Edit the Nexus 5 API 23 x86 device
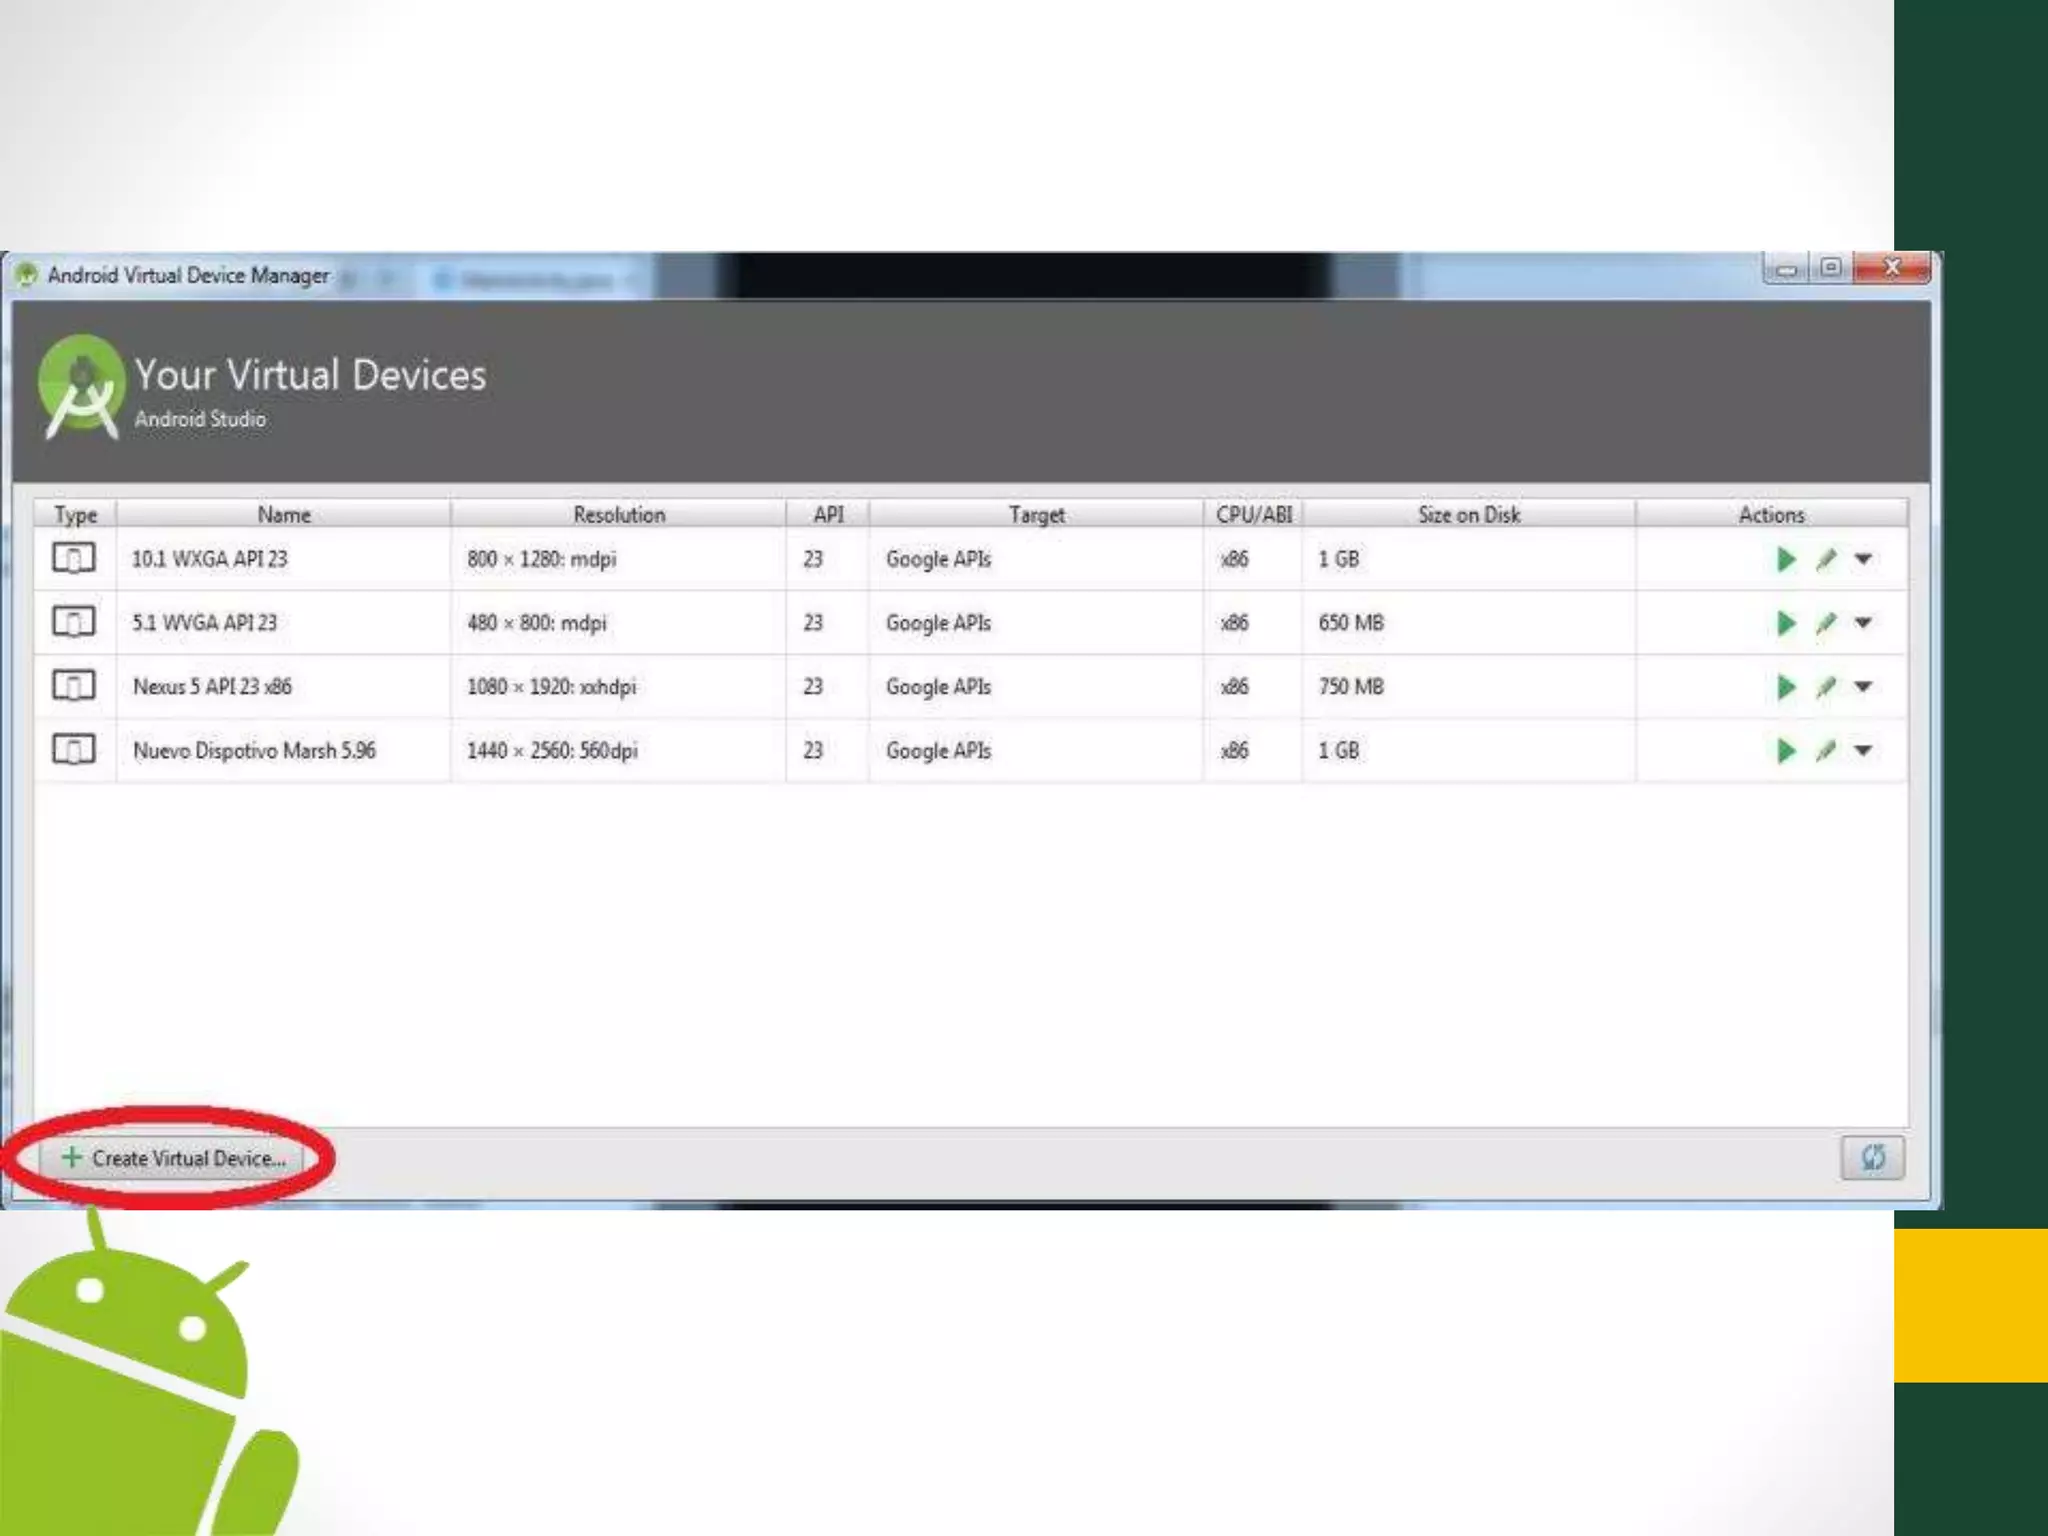This screenshot has width=2048, height=1536. 1826,687
